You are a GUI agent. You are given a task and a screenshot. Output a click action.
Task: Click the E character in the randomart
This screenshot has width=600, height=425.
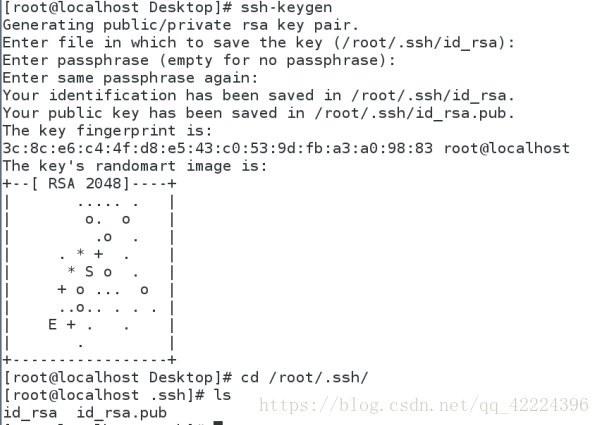[x=52, y=324]
